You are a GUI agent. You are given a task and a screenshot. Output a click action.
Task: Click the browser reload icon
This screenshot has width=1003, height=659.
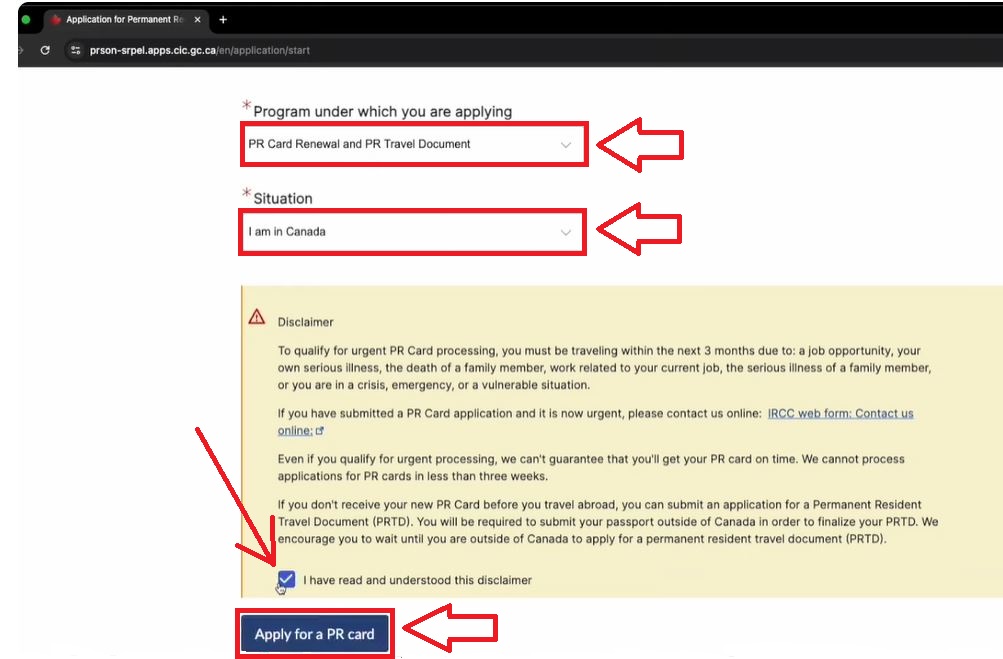coord(45,50)
